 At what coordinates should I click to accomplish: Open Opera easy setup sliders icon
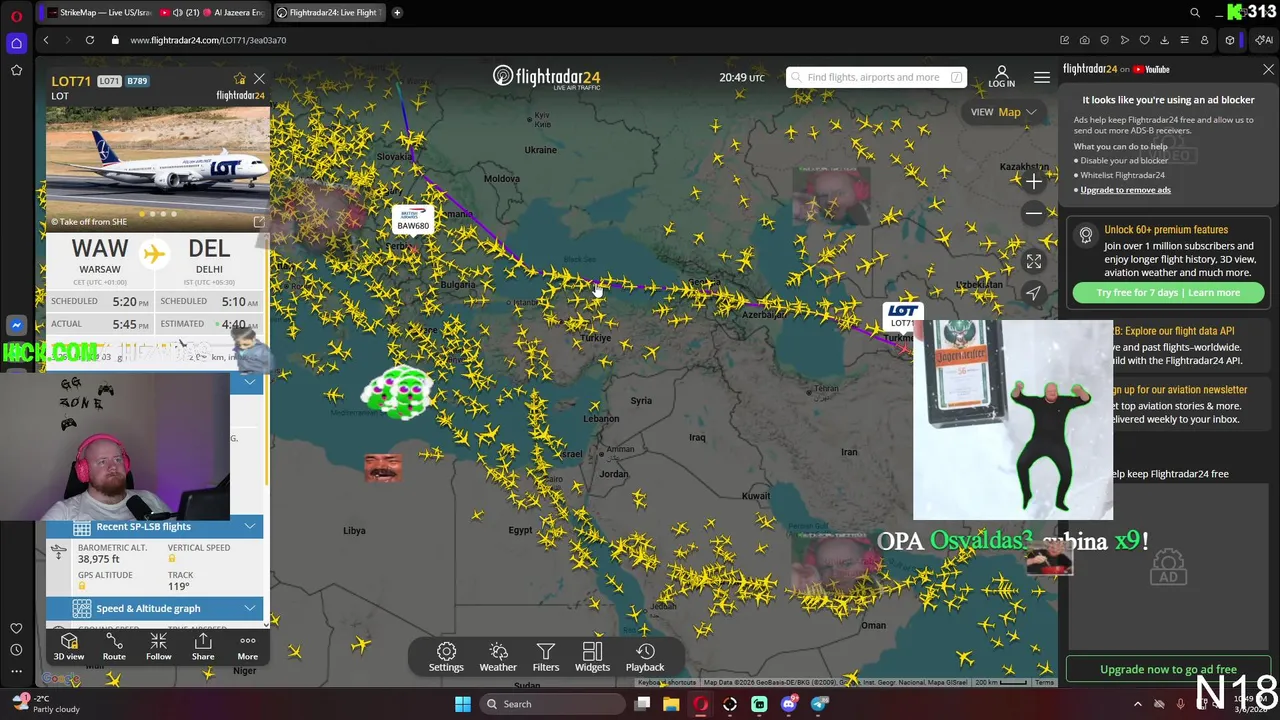coord(1184,40)
